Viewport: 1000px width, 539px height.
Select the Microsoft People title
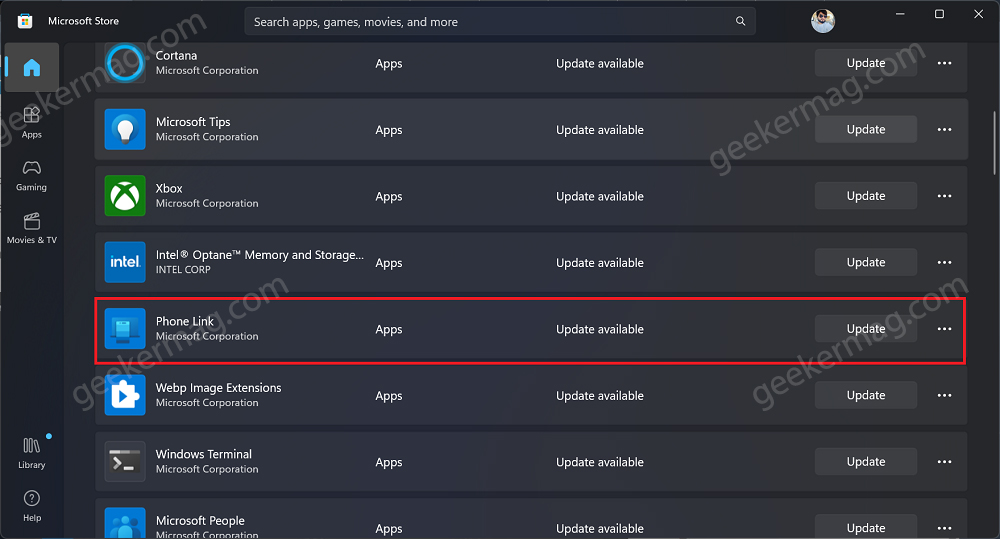(x=200, y=521)
